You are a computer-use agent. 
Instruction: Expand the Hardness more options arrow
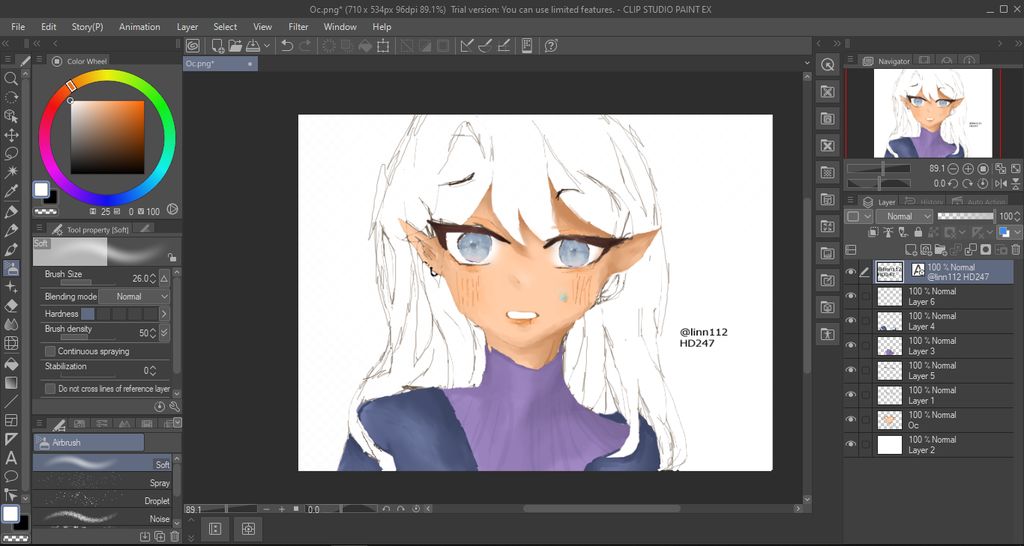(x=164, y=314)
